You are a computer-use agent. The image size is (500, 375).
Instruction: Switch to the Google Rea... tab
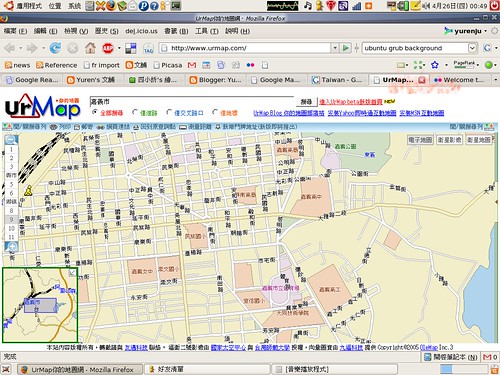pos(32,80)
